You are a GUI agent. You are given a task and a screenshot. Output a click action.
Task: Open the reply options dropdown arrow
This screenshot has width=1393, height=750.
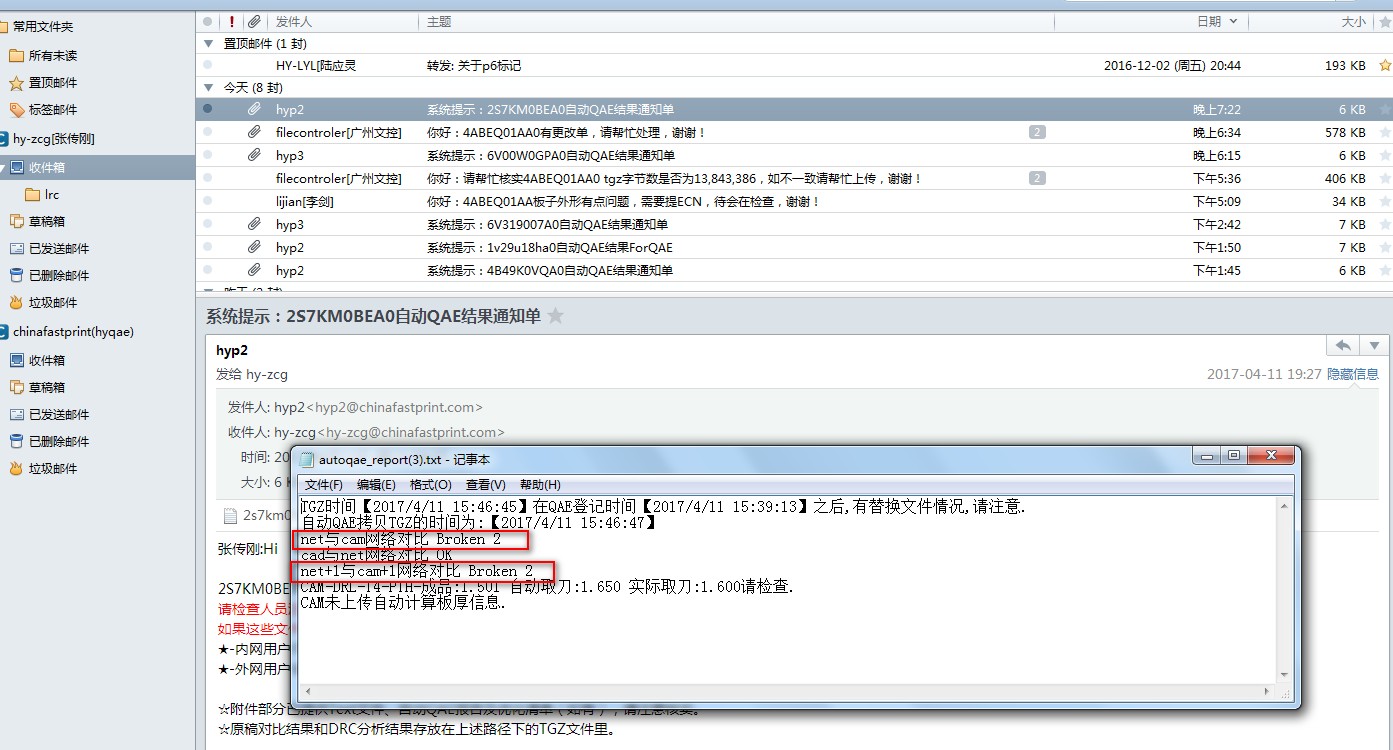[1374, 345]
